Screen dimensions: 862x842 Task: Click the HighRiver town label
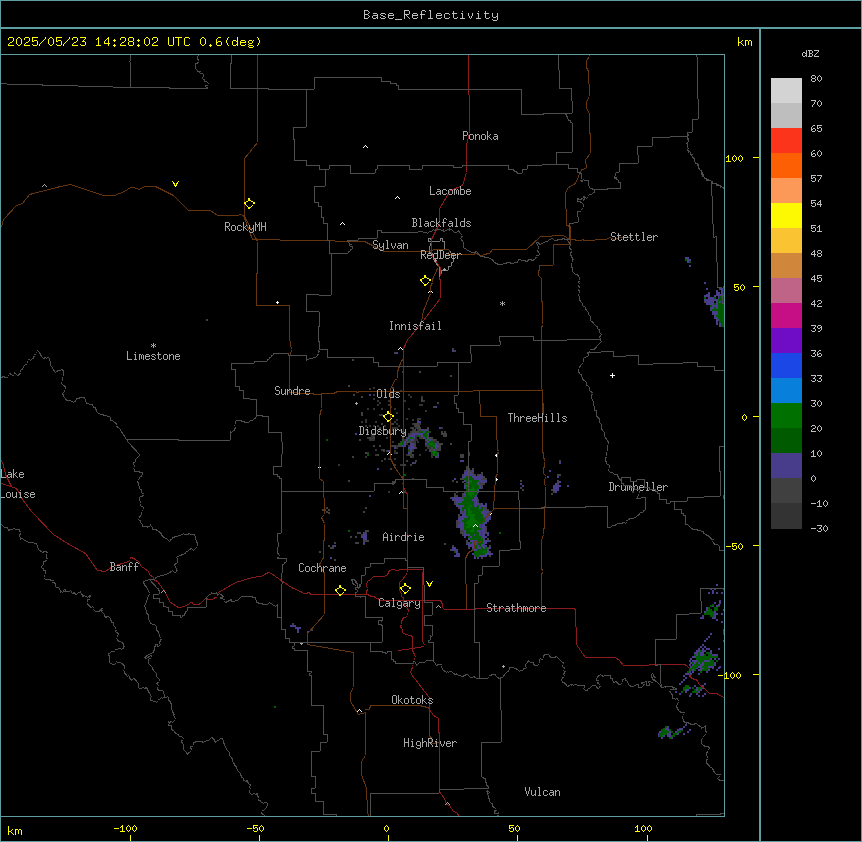(430, 743)
